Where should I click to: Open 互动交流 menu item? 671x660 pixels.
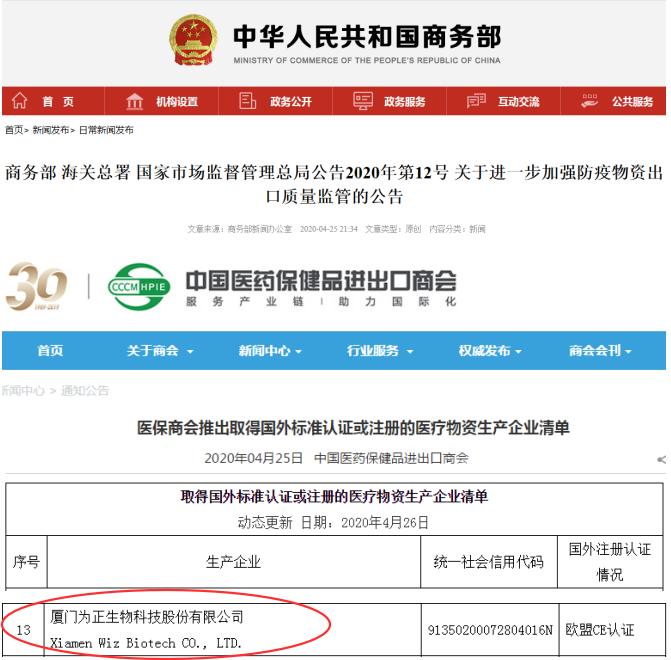click(519, 101)
